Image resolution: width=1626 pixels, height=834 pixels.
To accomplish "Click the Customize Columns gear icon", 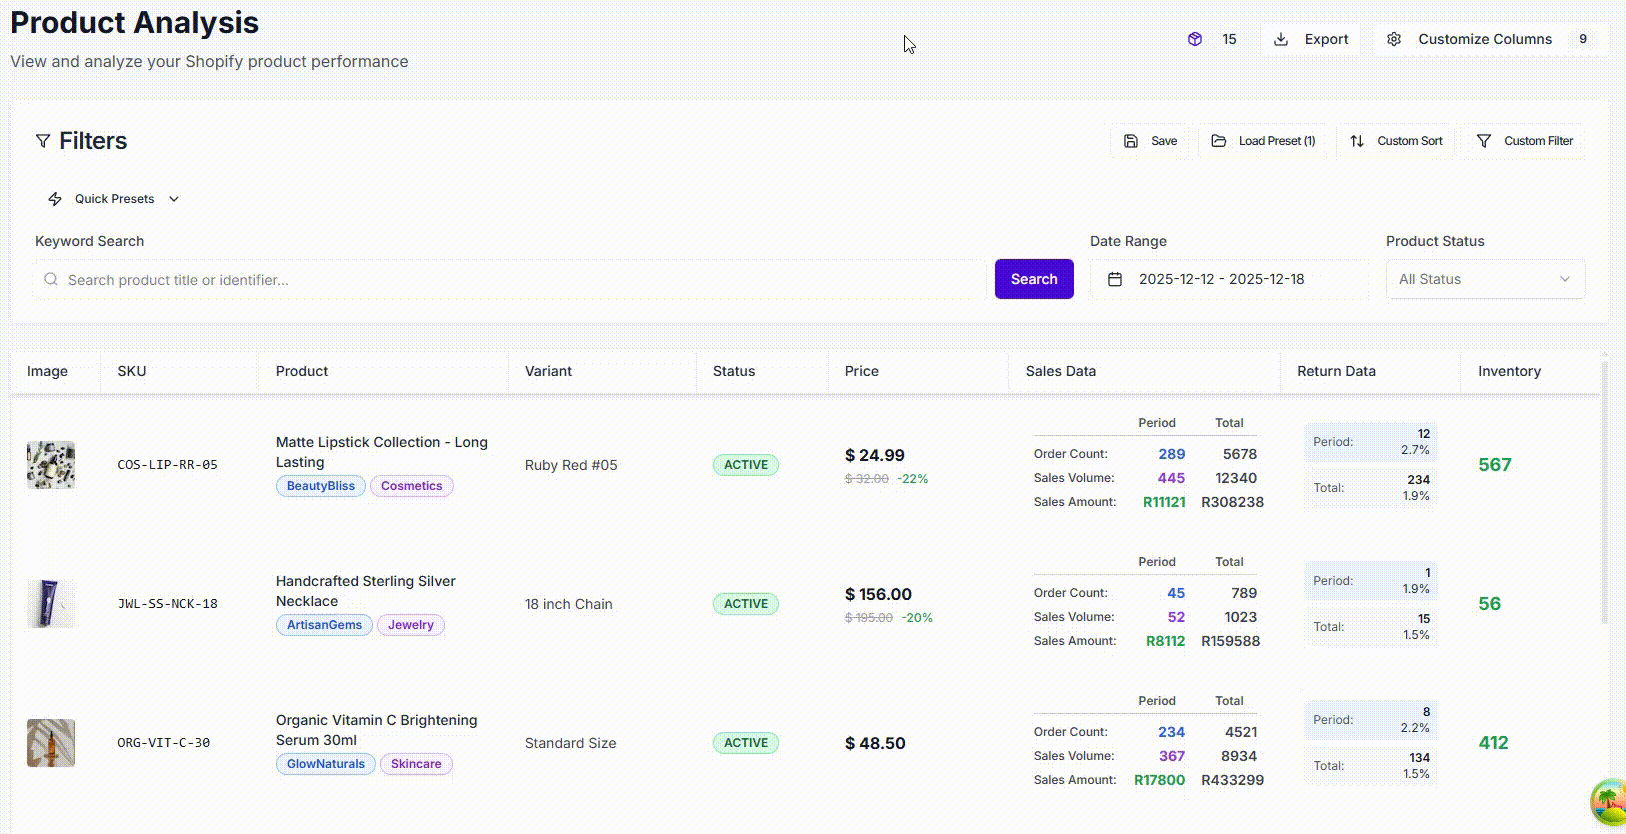I will pos(1394,39).
